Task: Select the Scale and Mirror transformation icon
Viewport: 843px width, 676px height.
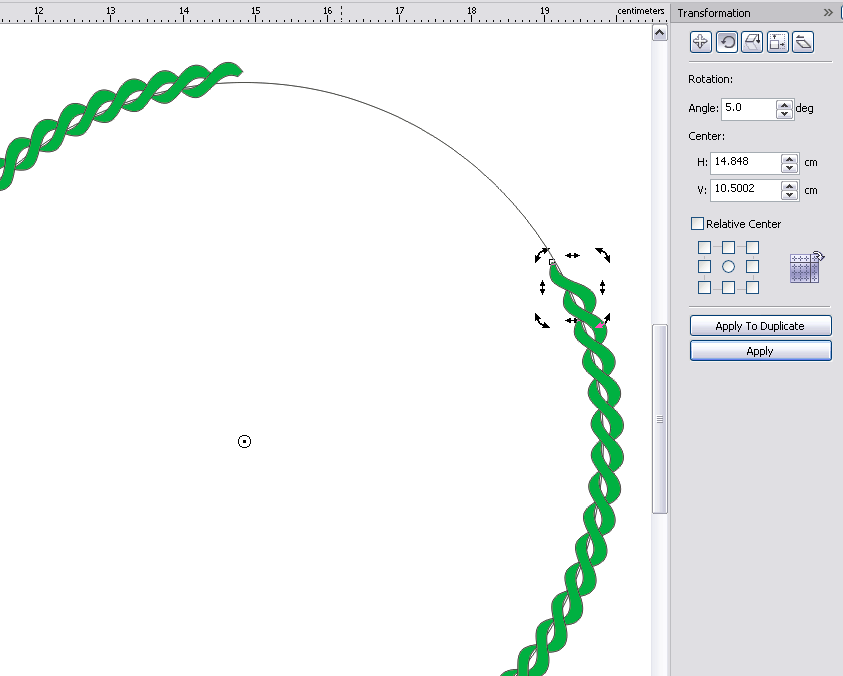Action: tap(752, 42)
